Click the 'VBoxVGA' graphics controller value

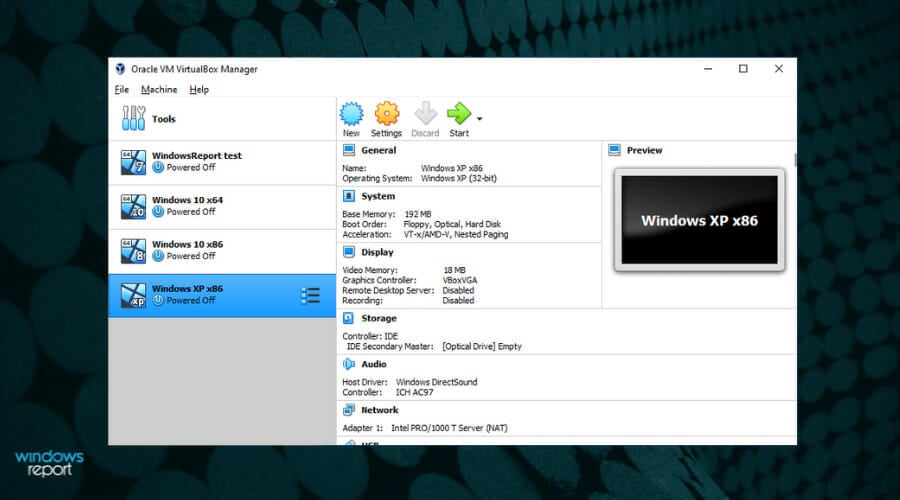coord(460,280)
